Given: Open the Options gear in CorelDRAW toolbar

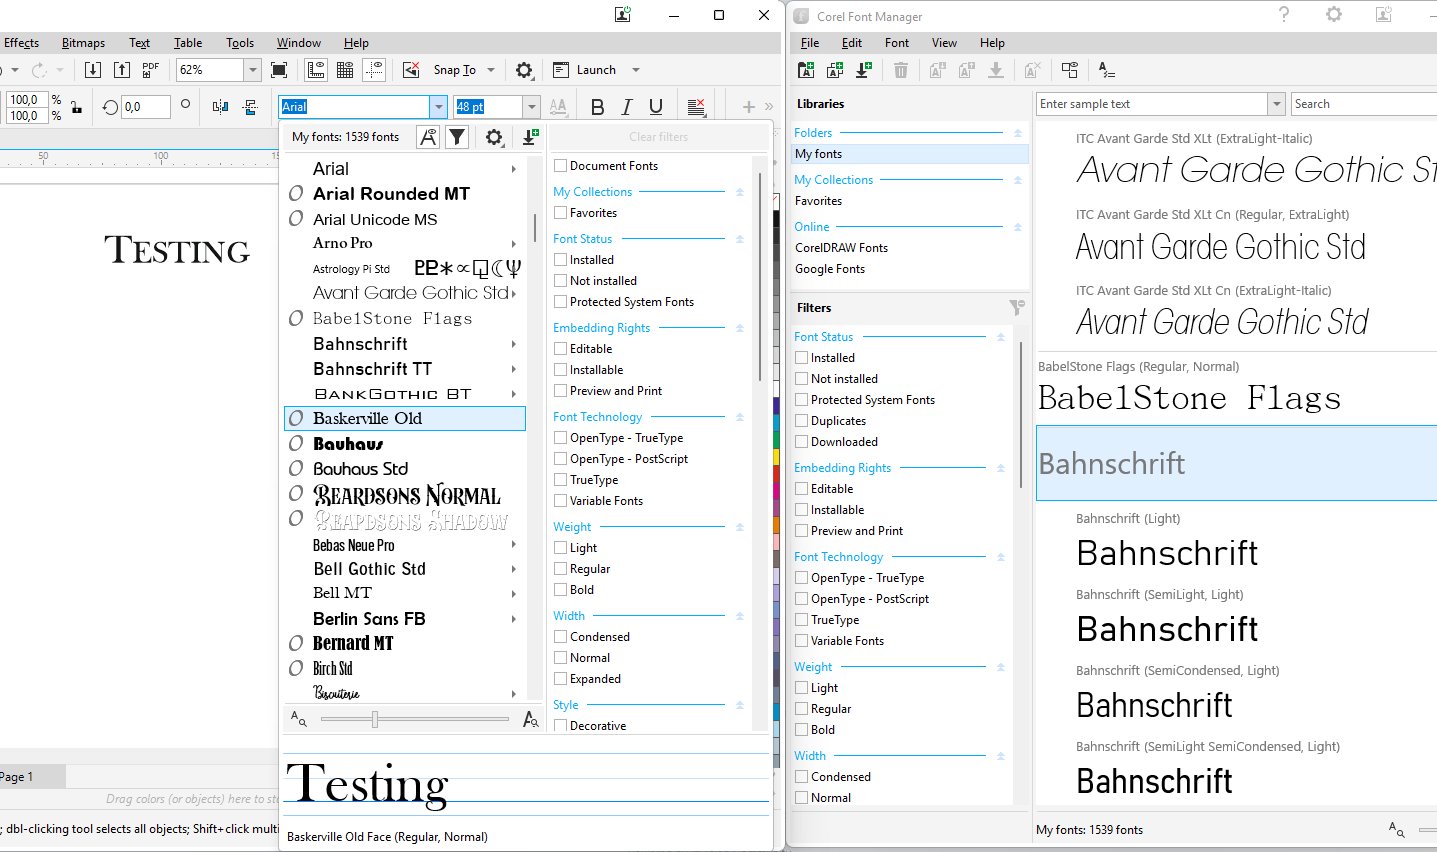Looking at the screenshot, I should coord(524,70).
